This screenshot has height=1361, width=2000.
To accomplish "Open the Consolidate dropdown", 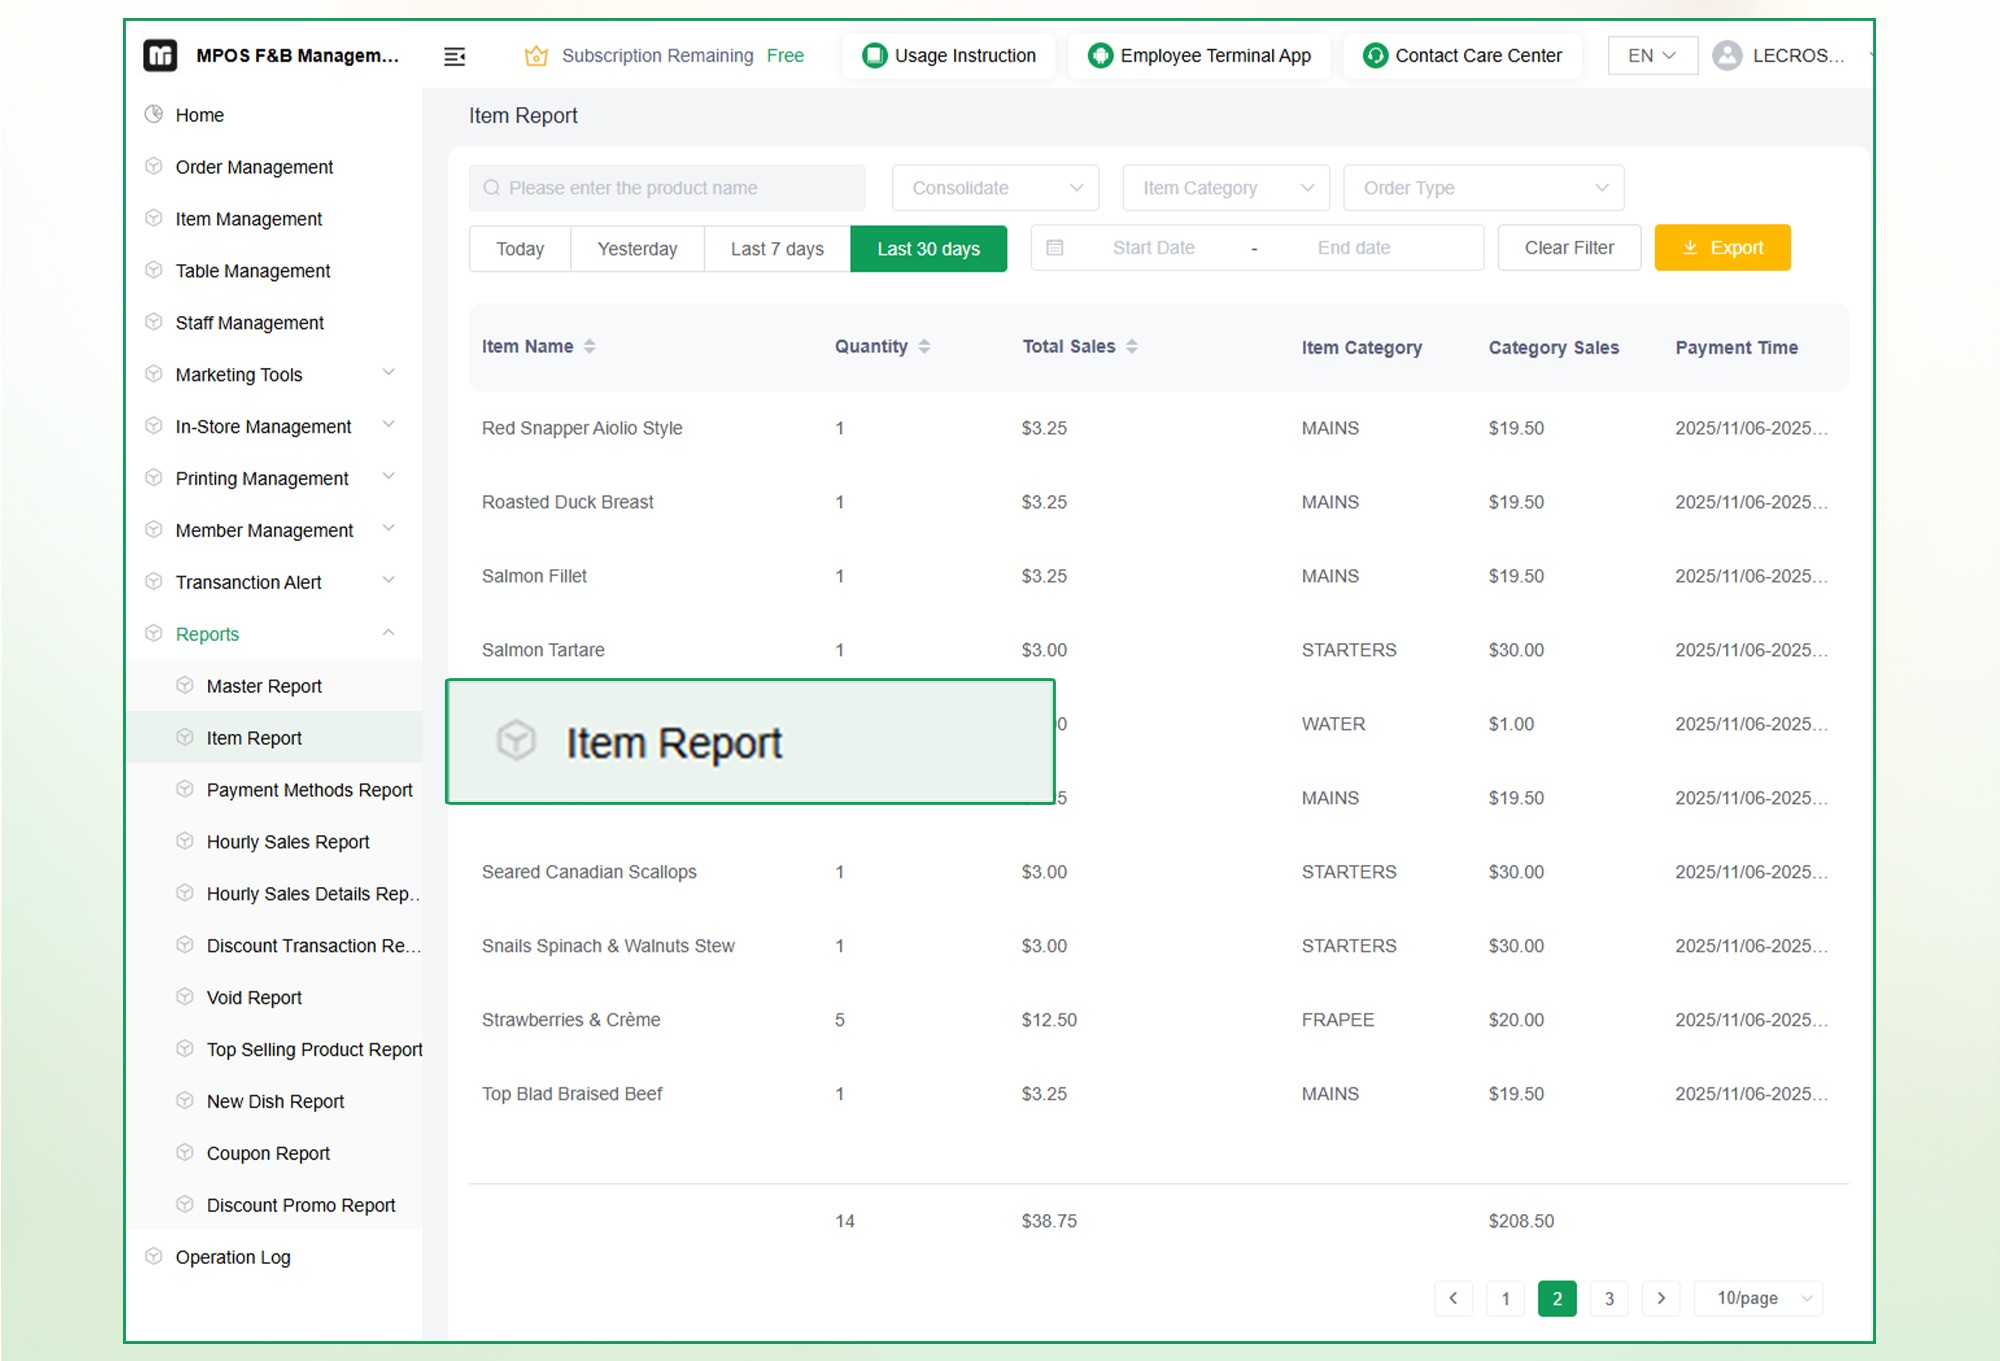I will pos(995,188).
